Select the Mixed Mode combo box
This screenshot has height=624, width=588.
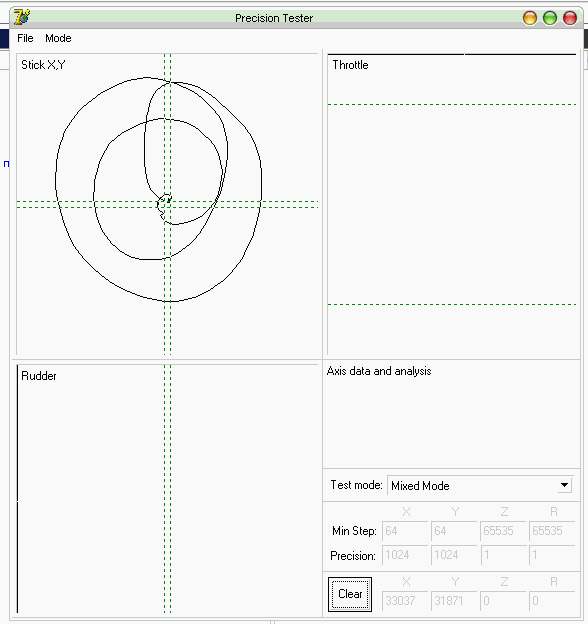point(480,485)
